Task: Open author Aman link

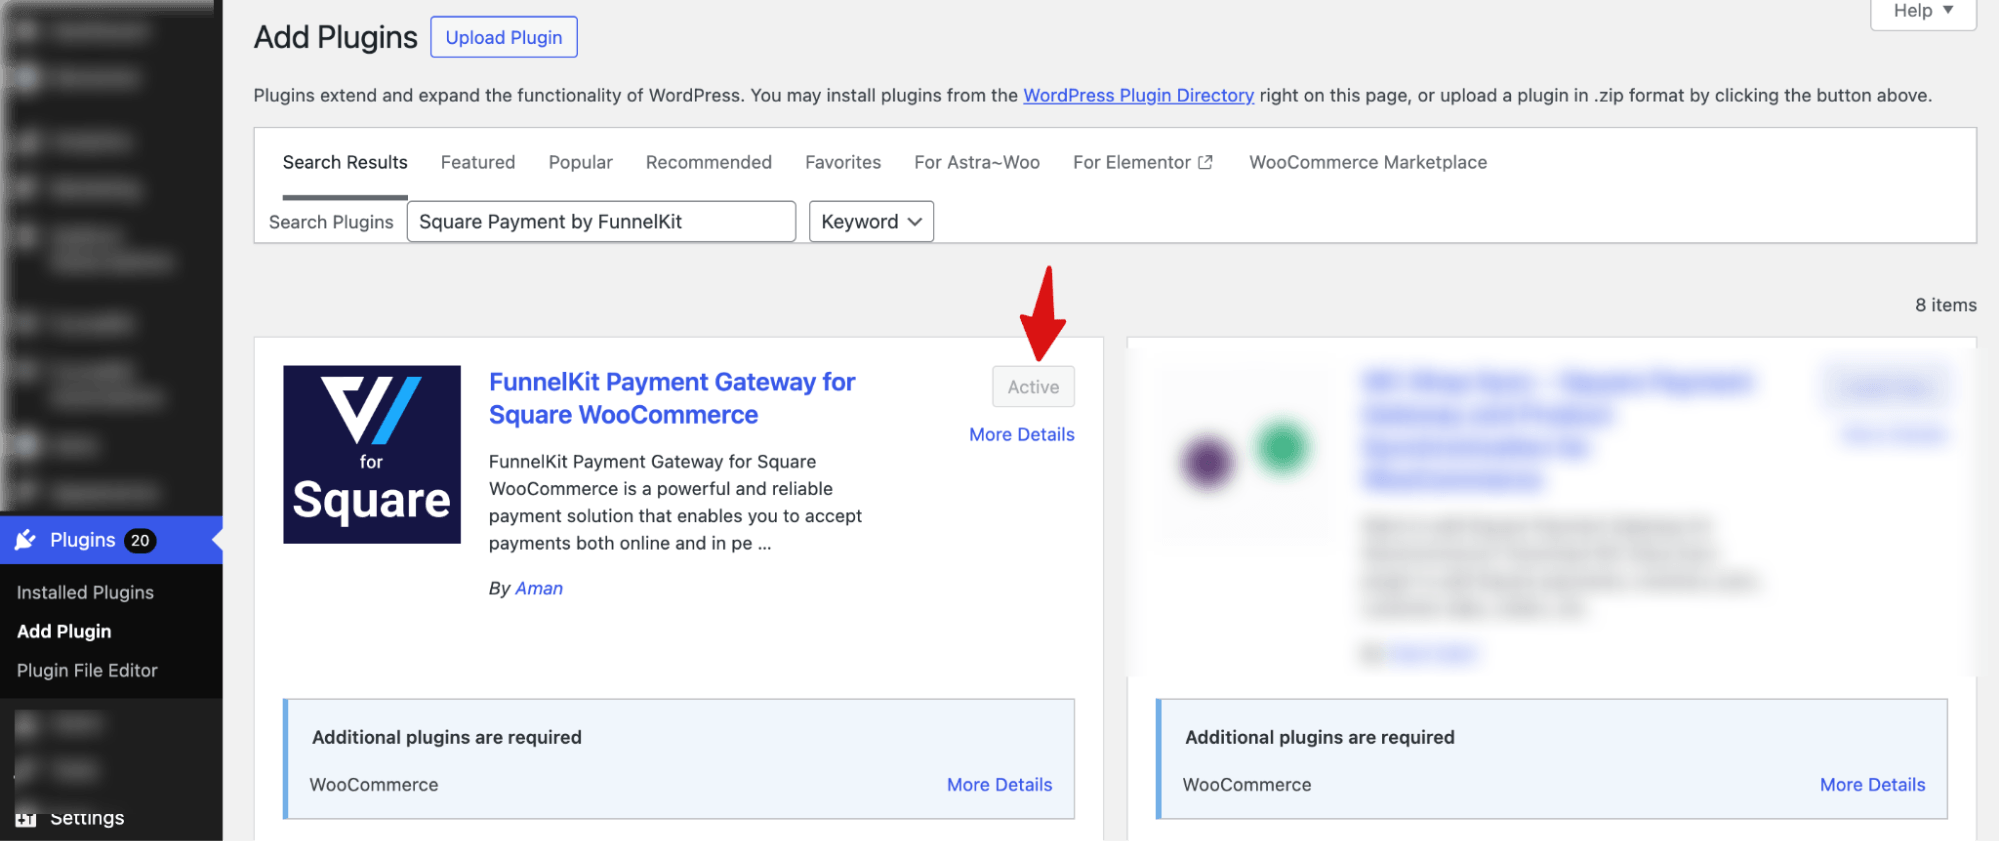Action: point(539,588)
